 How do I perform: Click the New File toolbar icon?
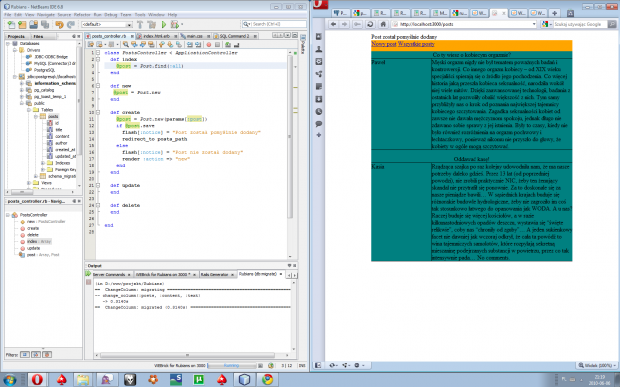(x=11, y=25)
